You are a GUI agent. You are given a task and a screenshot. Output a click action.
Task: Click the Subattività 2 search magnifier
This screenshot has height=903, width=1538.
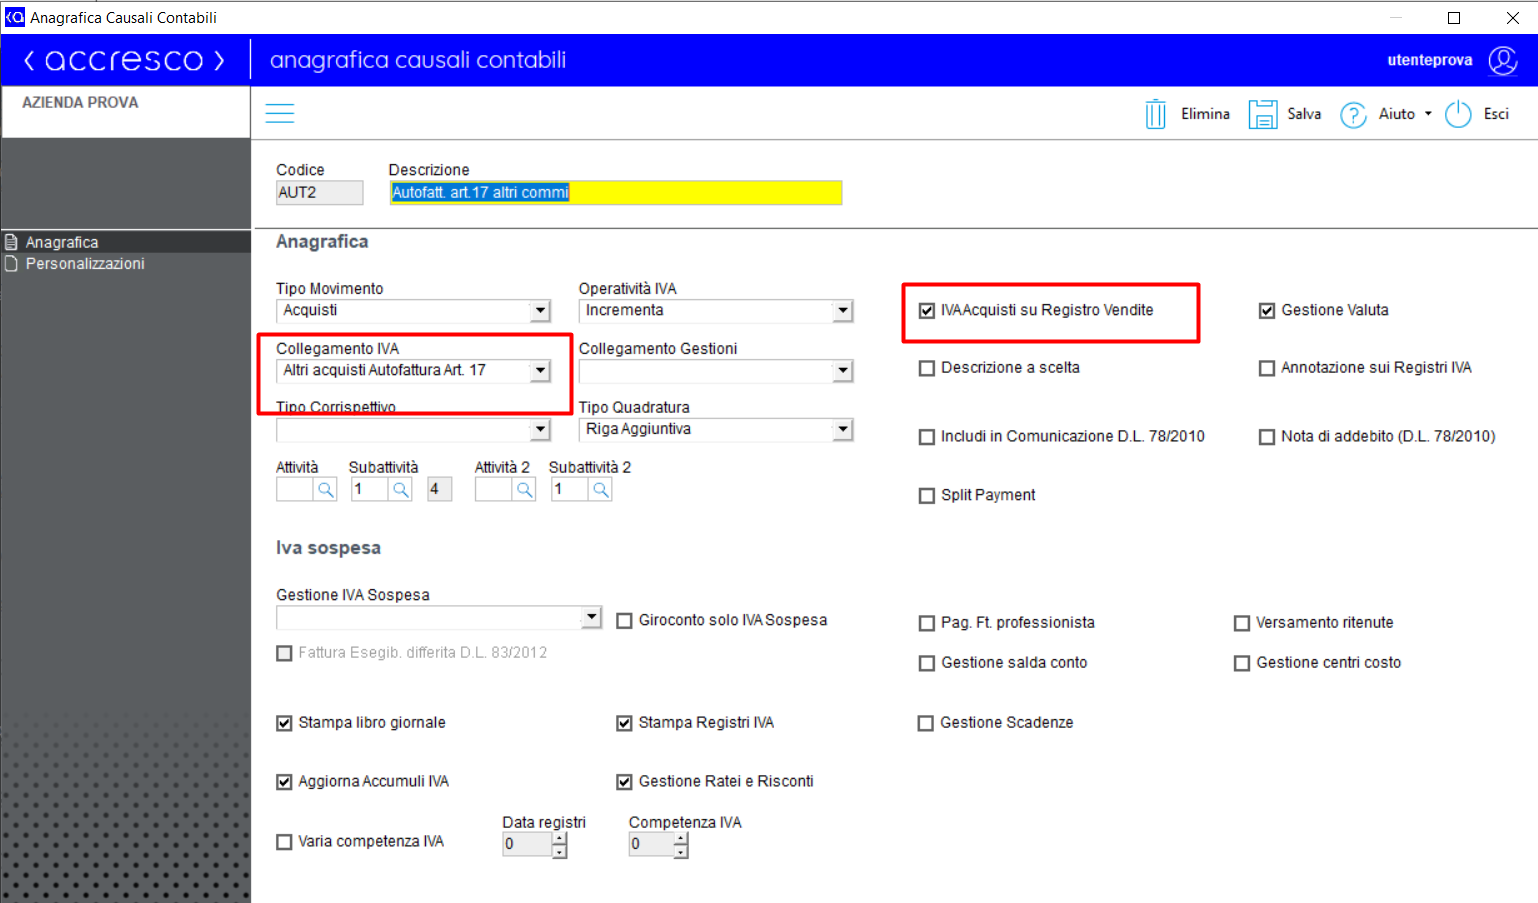(600, 490)
